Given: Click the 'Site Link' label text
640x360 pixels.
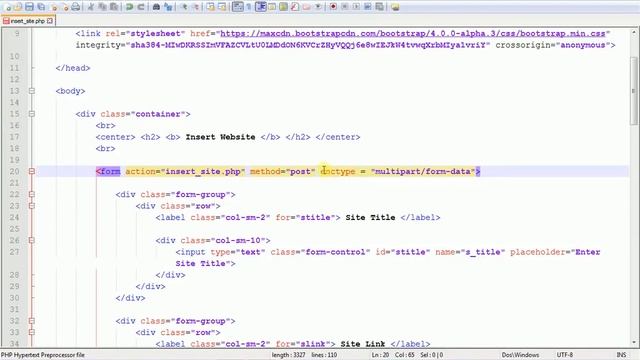Looking at the screenshot, I should [x=363, y=344].
